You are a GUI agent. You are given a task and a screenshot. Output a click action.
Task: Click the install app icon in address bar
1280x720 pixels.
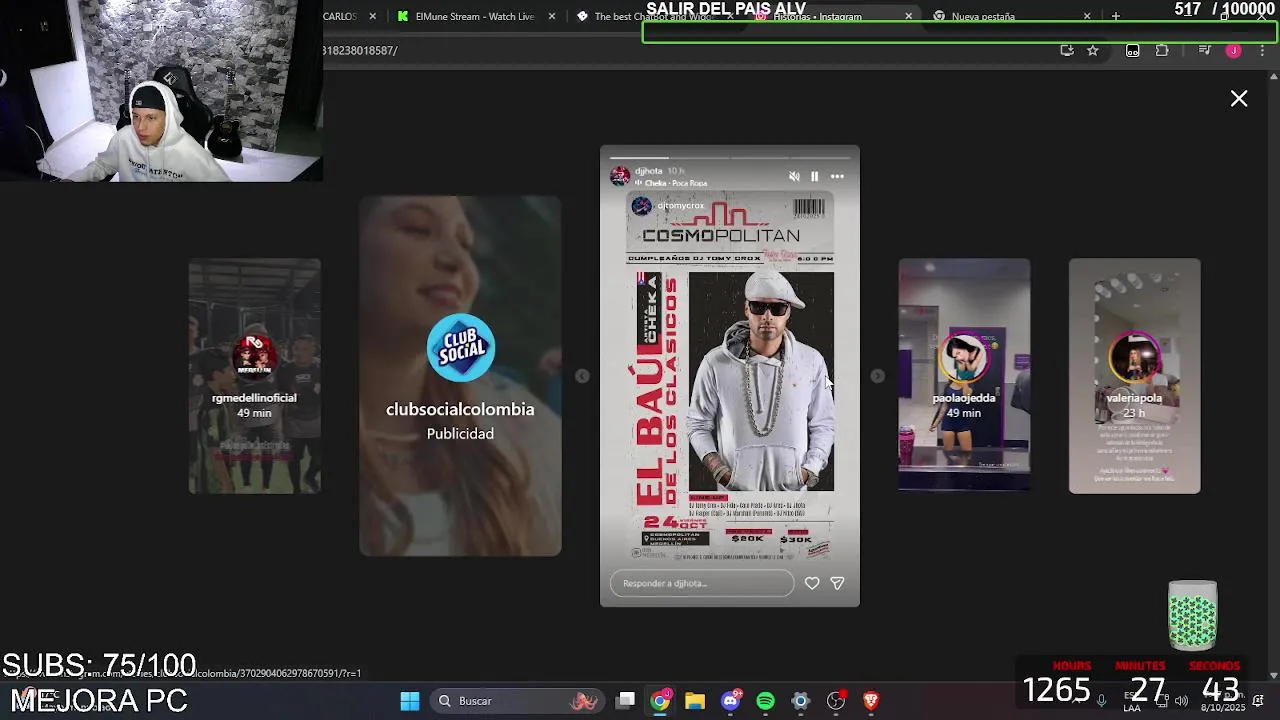(x=1067, y=50)
